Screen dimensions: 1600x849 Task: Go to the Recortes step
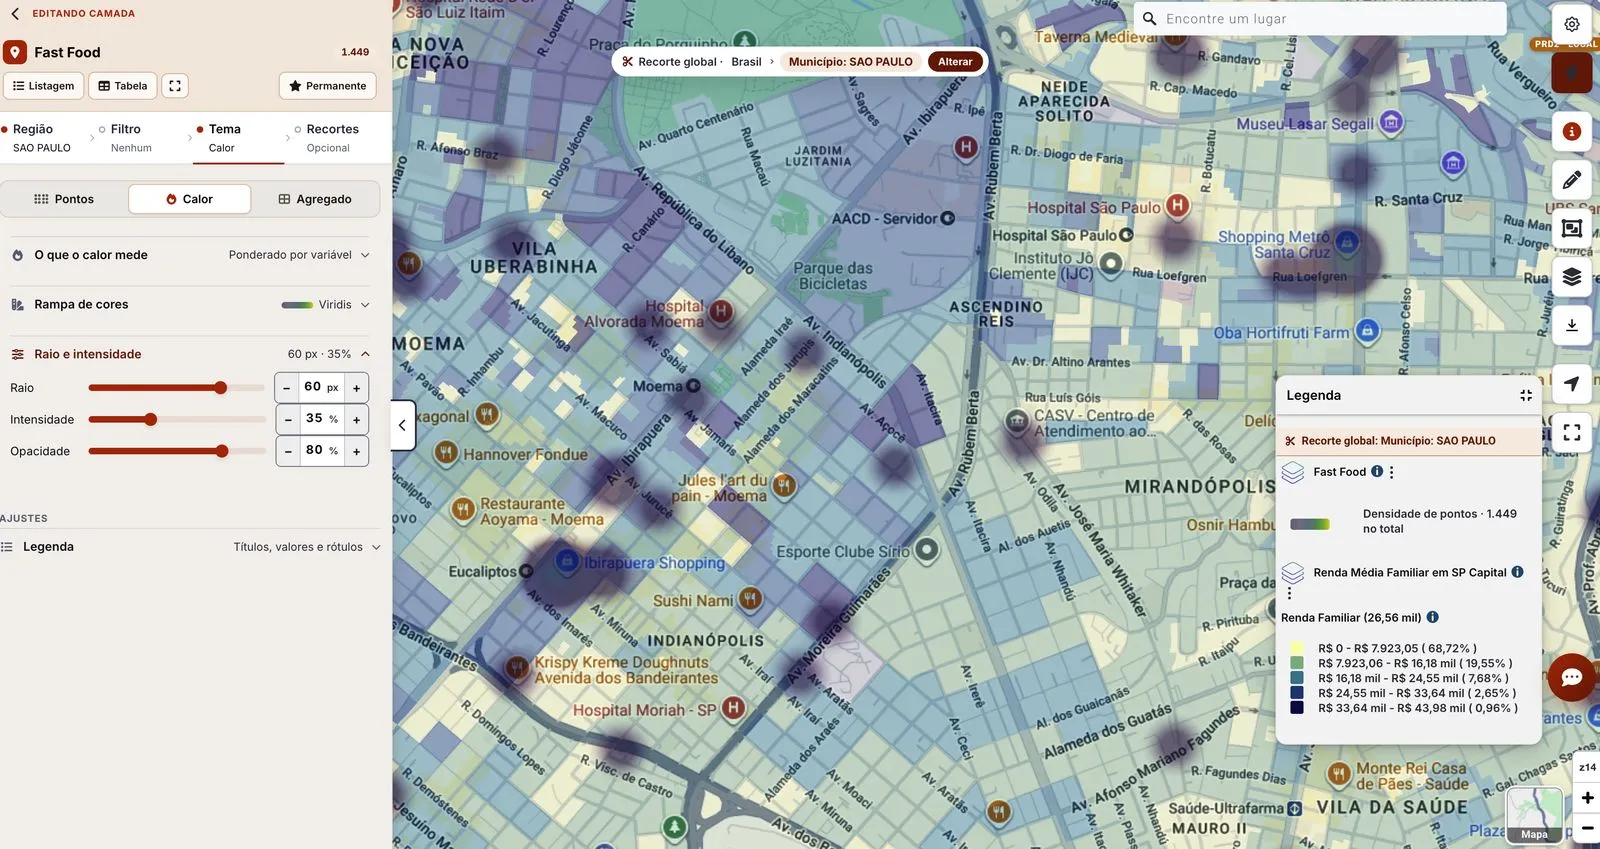pyautogui.click(x=328, y=138)
